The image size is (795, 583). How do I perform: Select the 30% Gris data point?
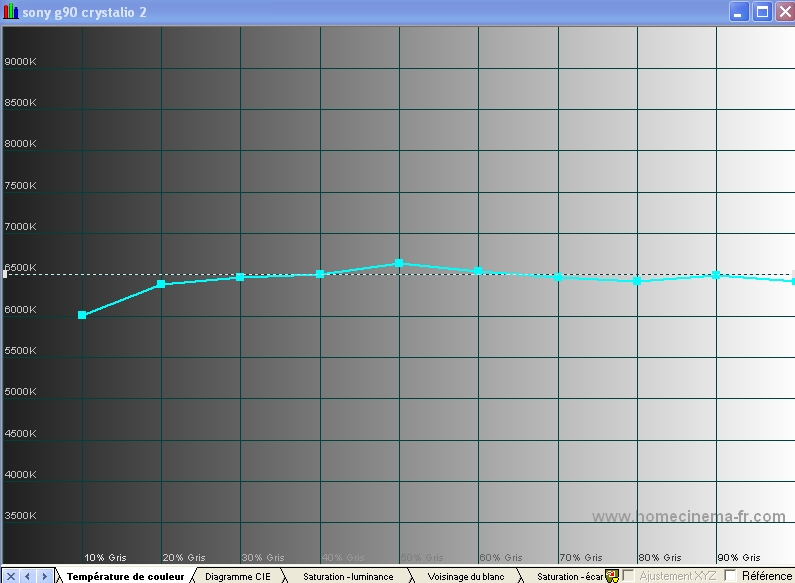[240, 277]
